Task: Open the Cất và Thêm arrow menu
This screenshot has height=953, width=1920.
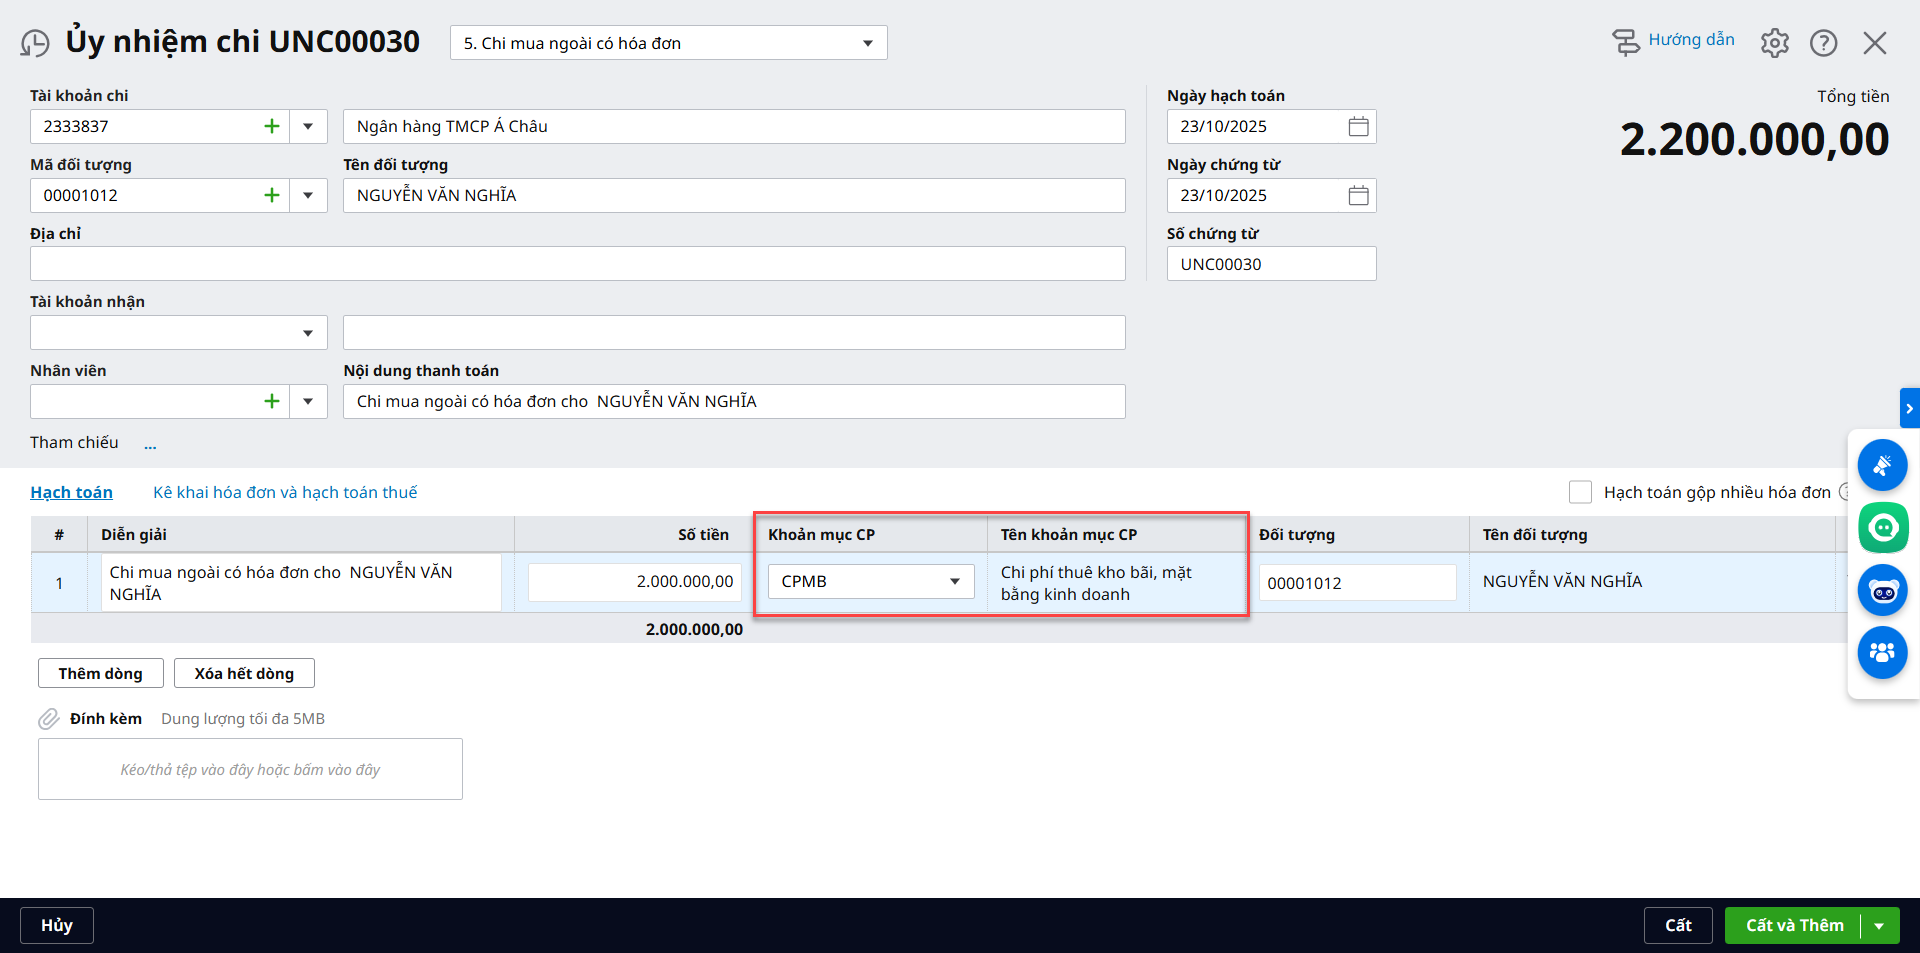Action: point(1880,926)
